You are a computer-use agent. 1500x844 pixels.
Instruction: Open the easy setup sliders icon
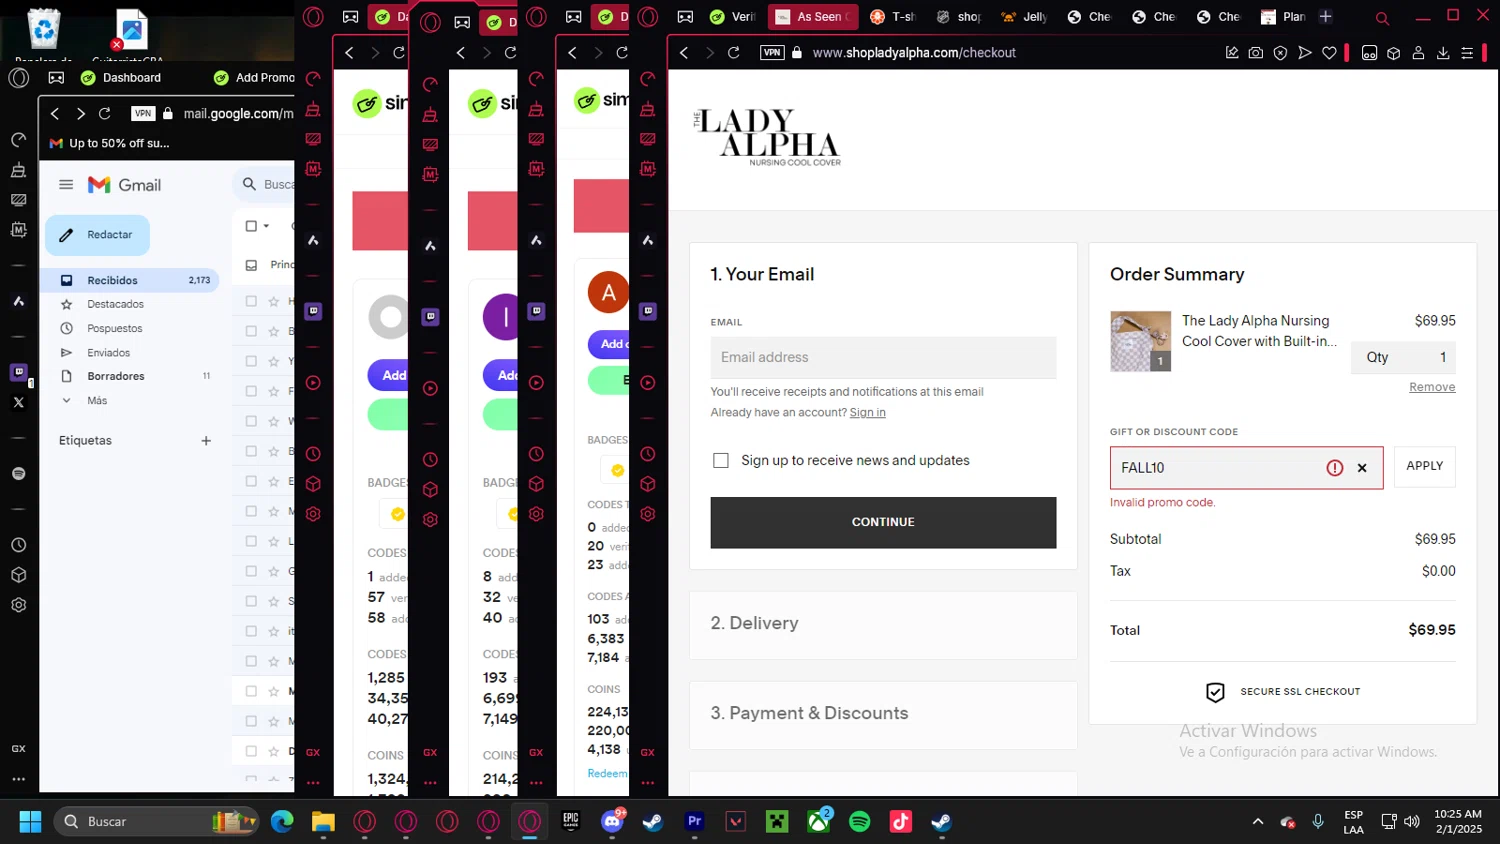click(x=1467, y=53)
